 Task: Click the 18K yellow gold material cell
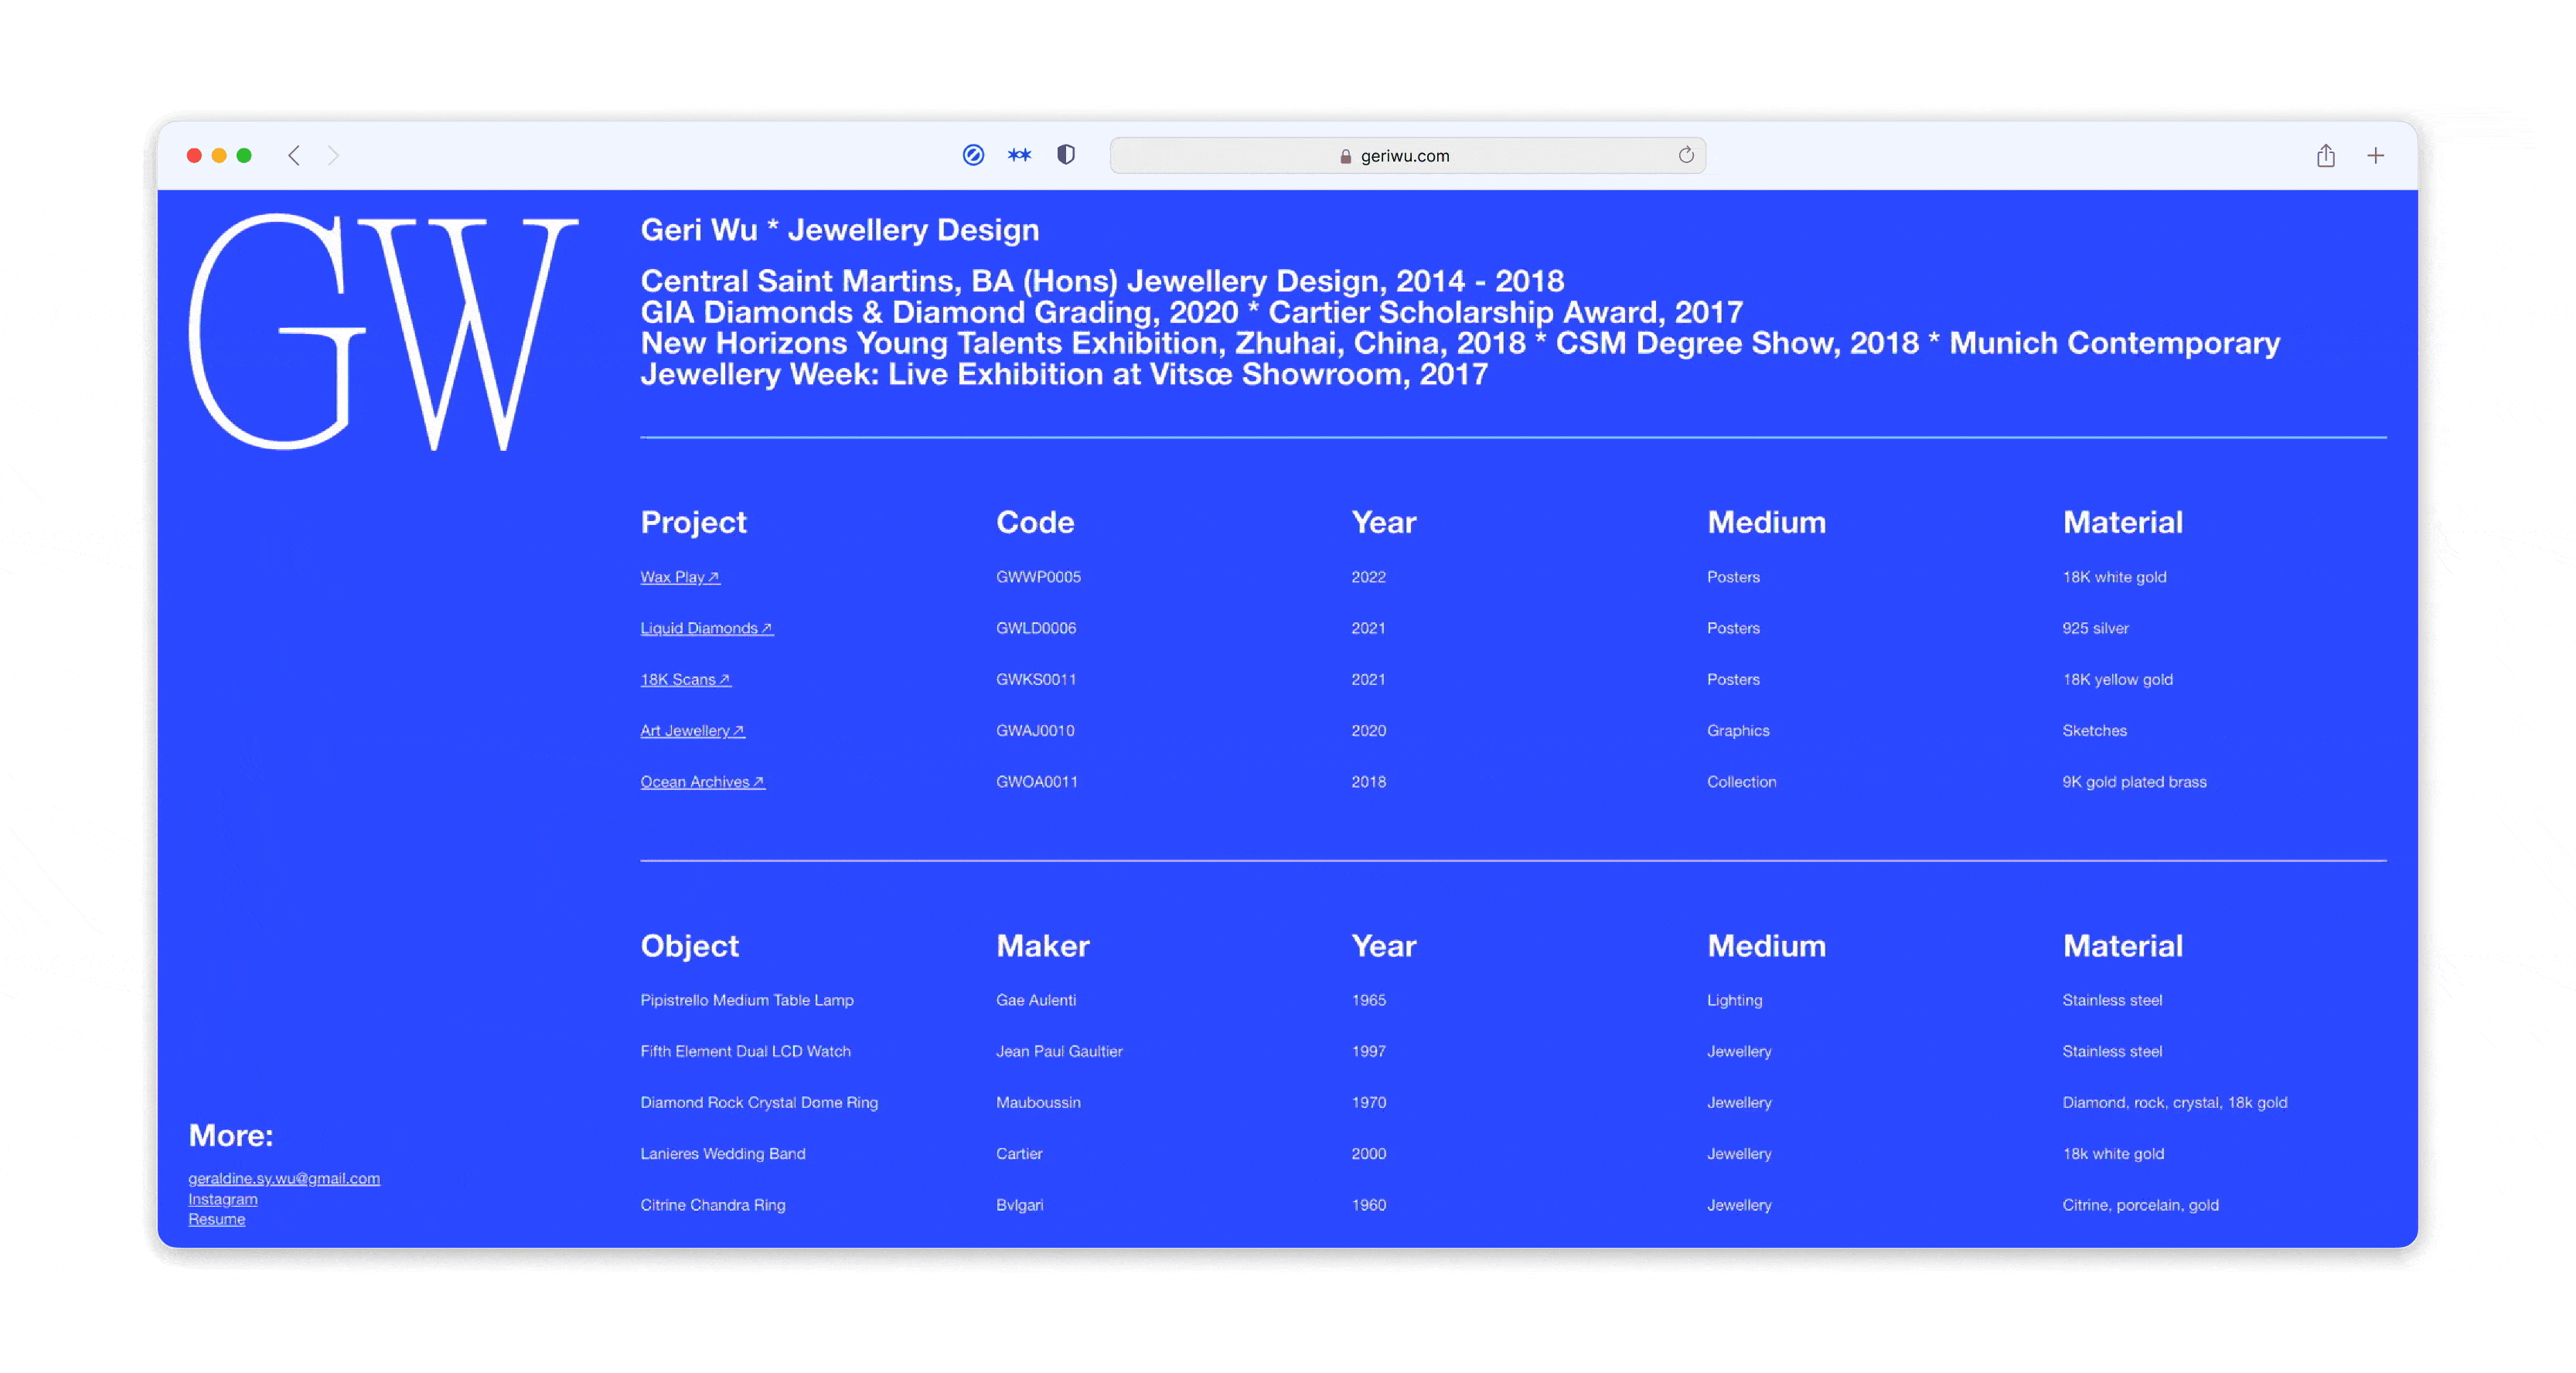click(2117, 679)
